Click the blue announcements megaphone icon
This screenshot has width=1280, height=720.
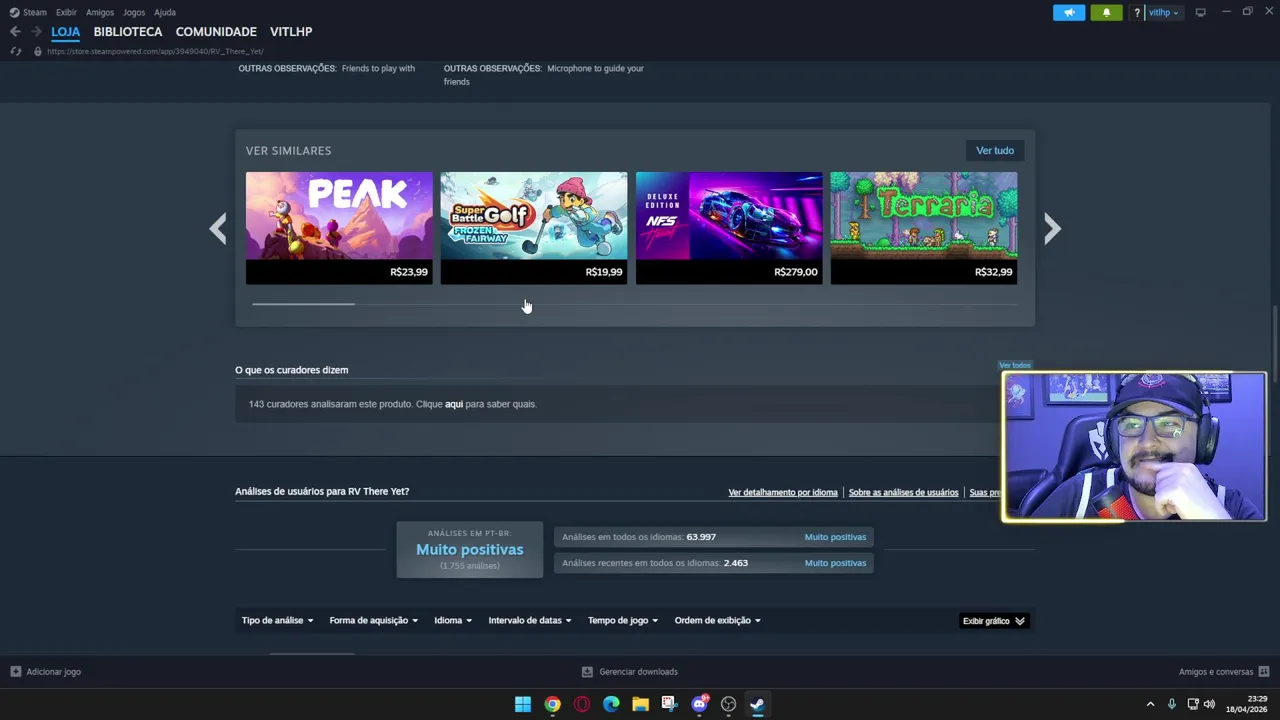point(1069,12)
